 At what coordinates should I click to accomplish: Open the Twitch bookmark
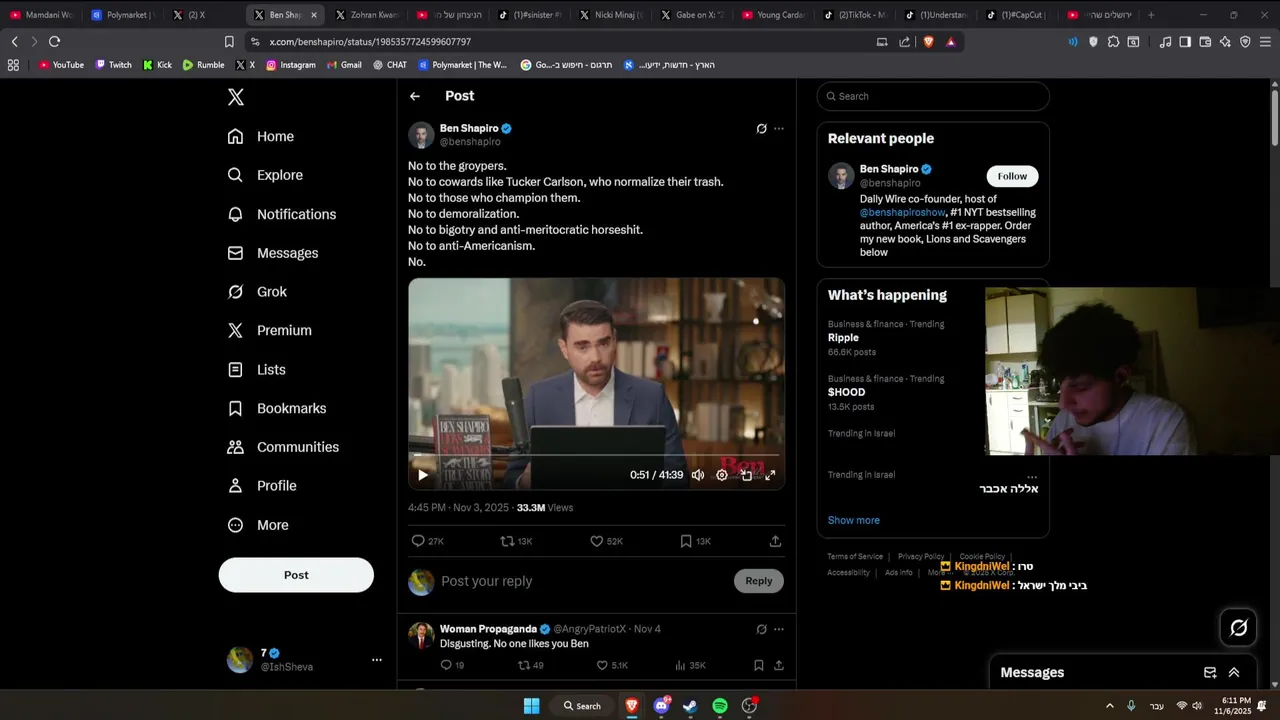click(x=113, y=65)
